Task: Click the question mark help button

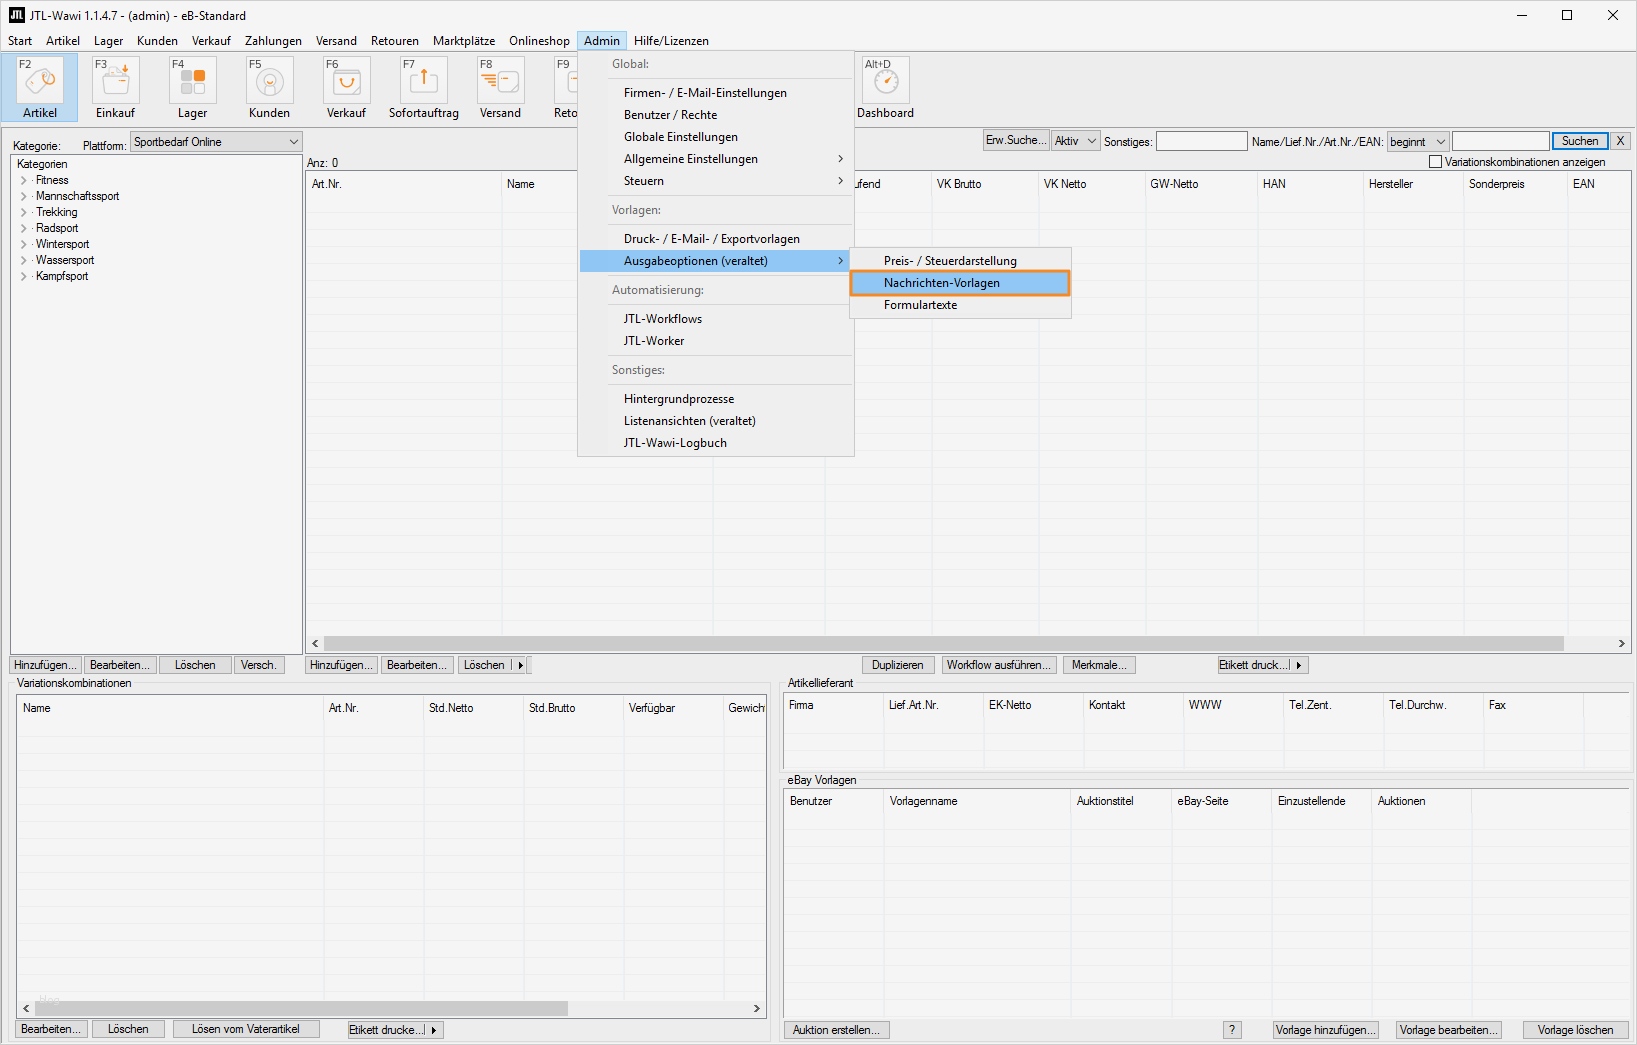Action: coord(1232,1030)
